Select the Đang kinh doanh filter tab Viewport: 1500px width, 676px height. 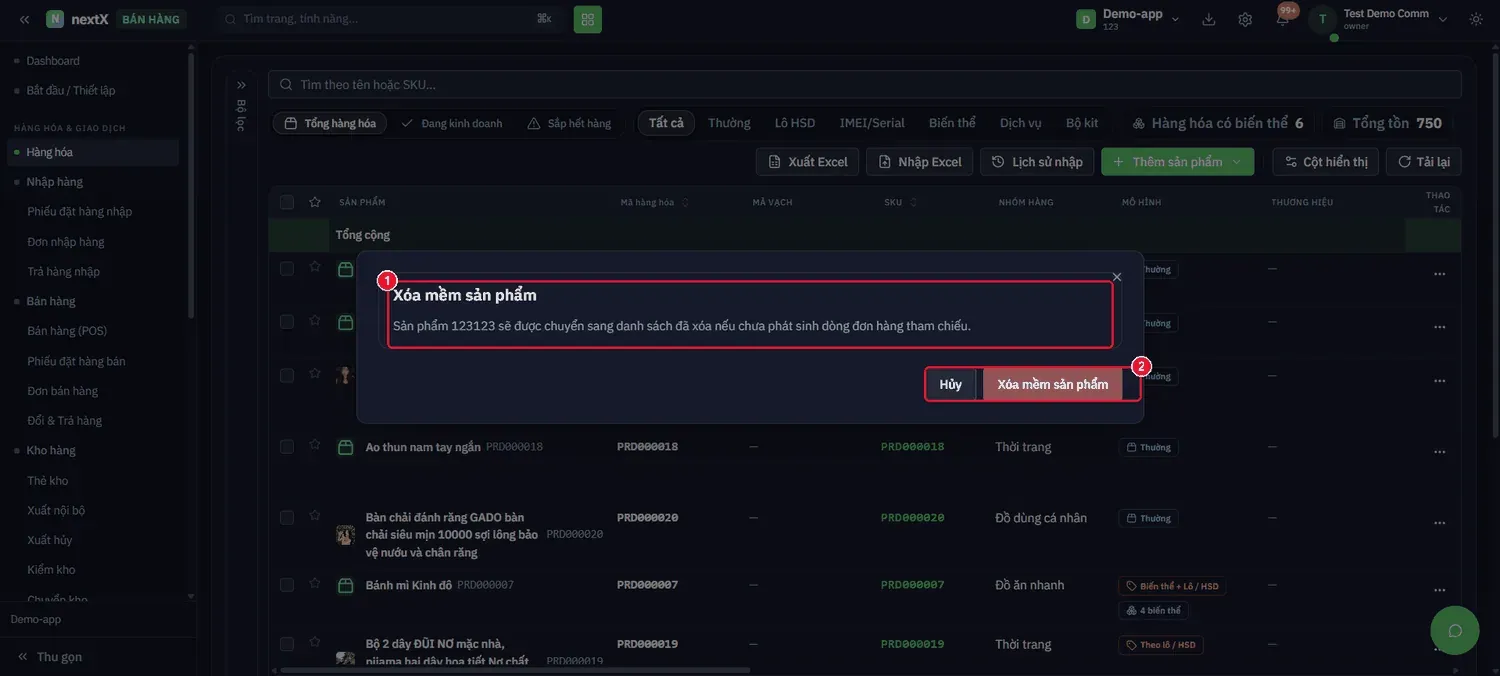tap(452, 123)
